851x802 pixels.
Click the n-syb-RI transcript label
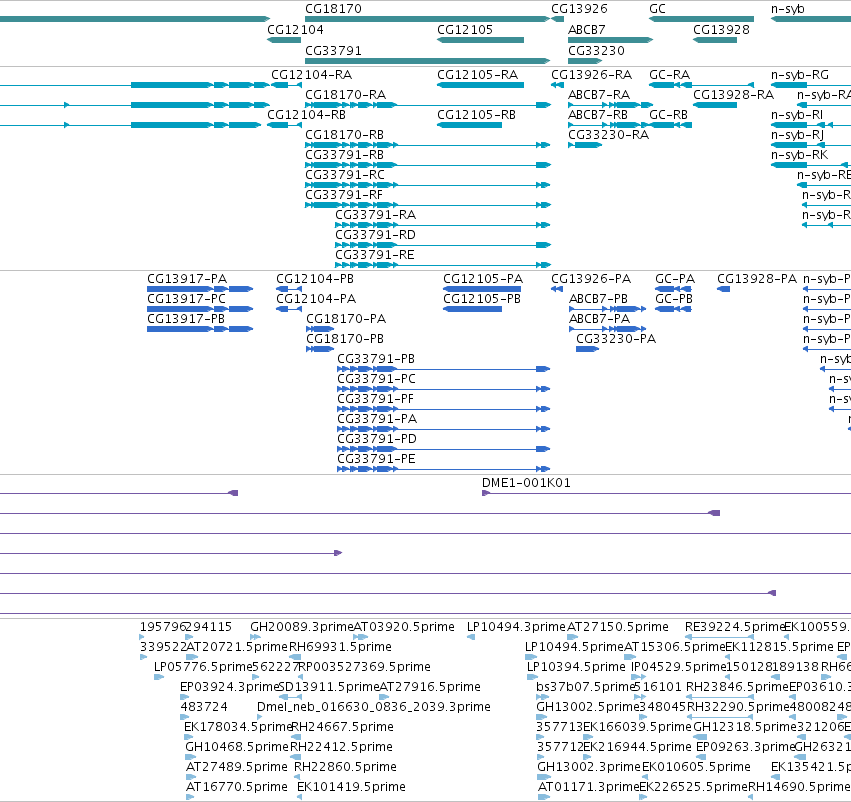click(x=797, y=115)
